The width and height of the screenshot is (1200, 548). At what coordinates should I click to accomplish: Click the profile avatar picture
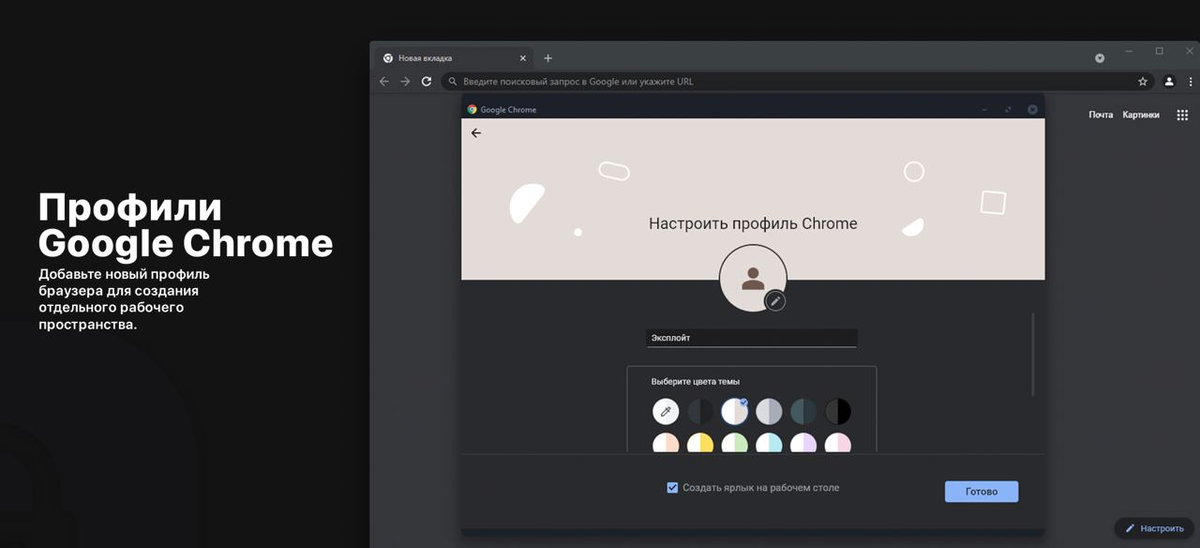(x=753, y=278)
